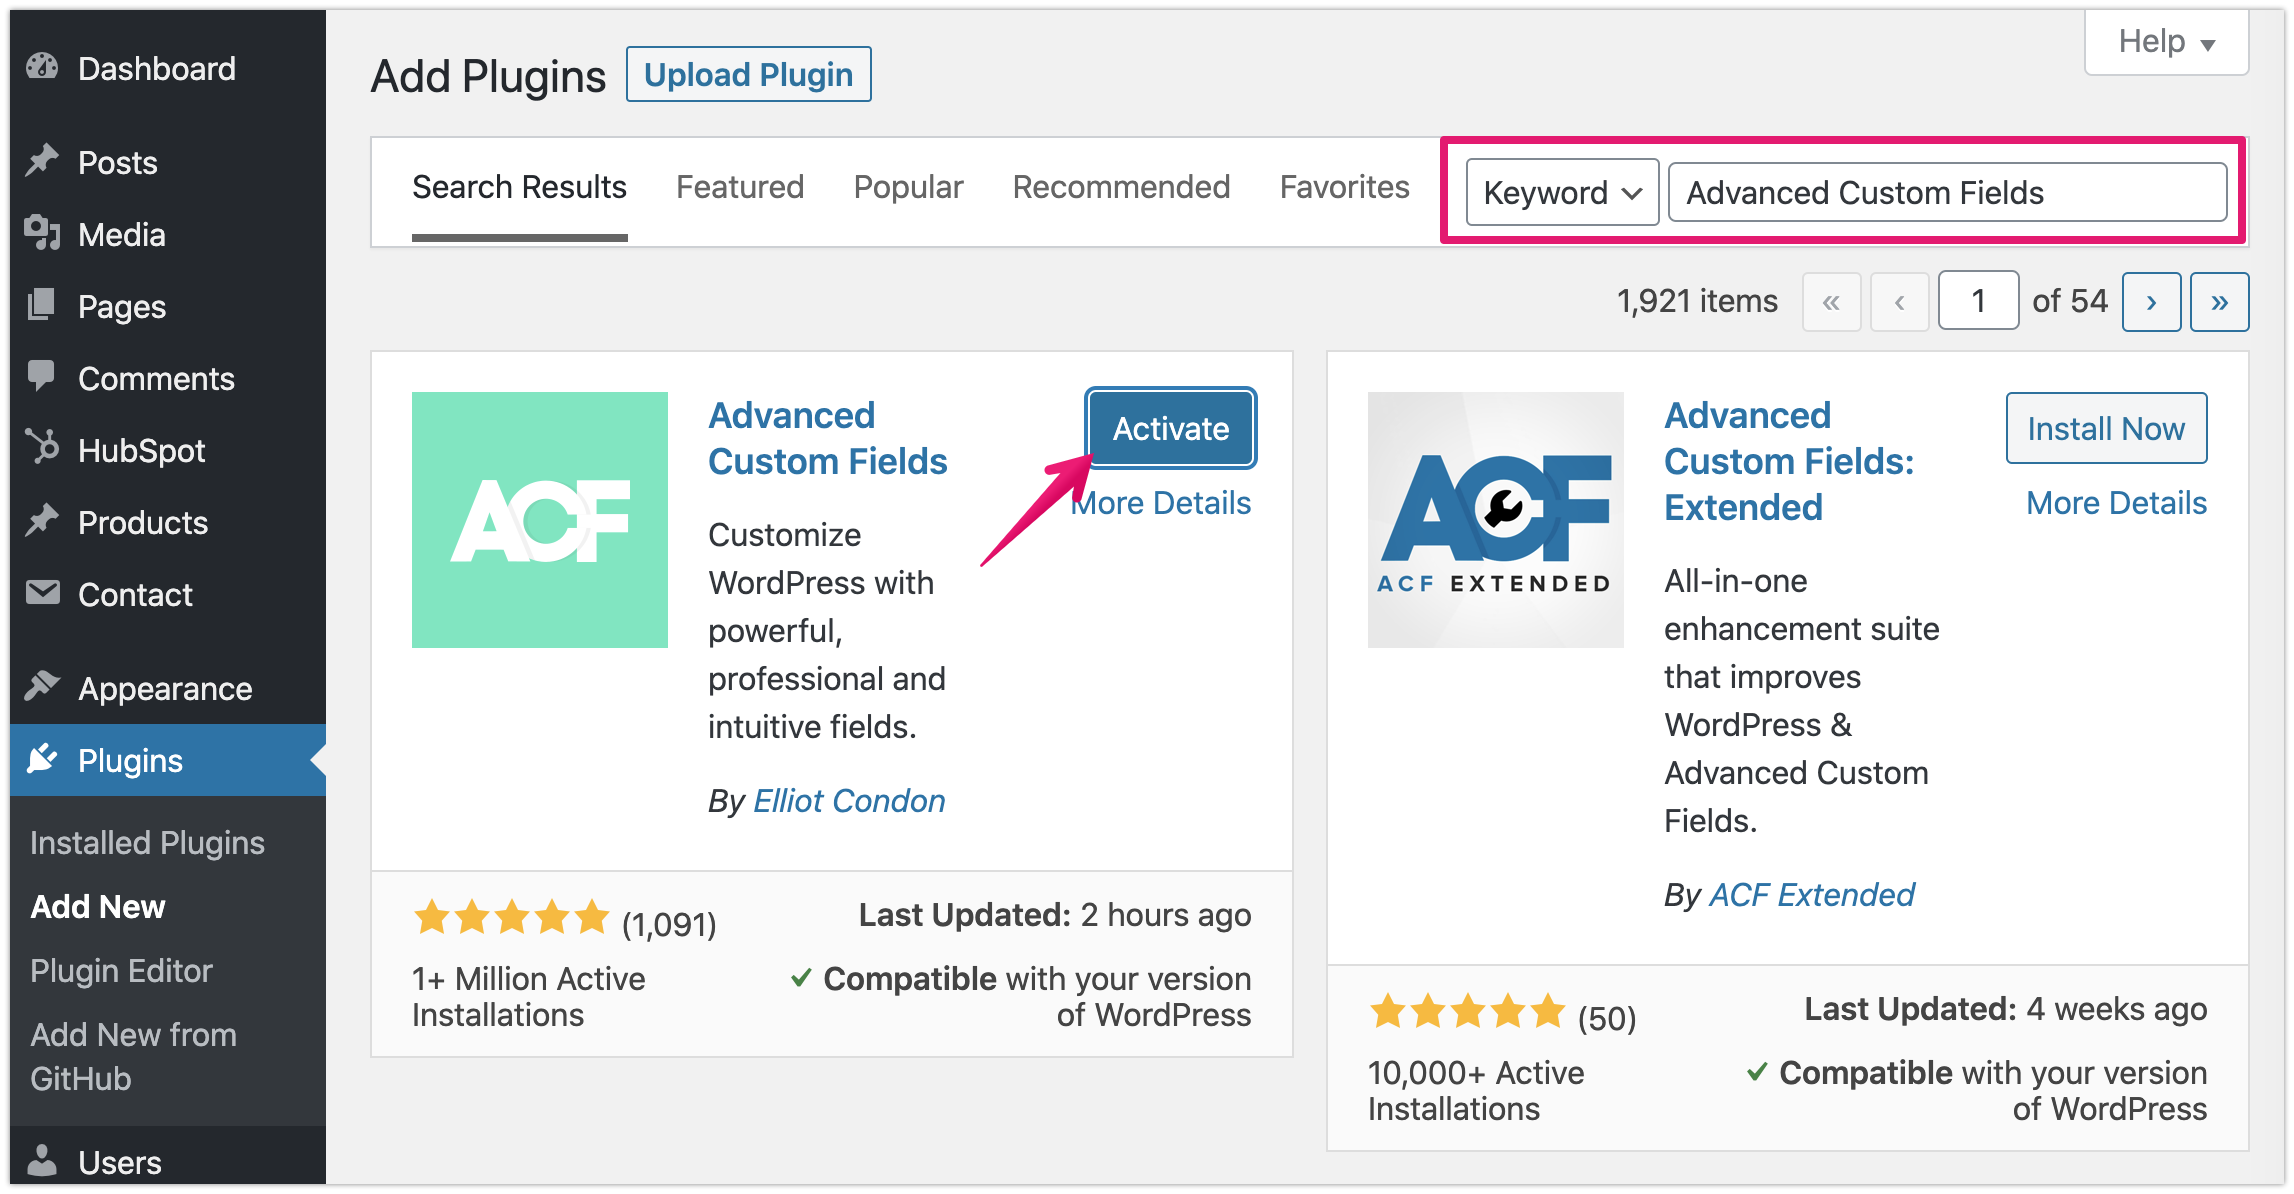Open Pages in the sidebar menu

pyautogui.click(x=168, y=306)
